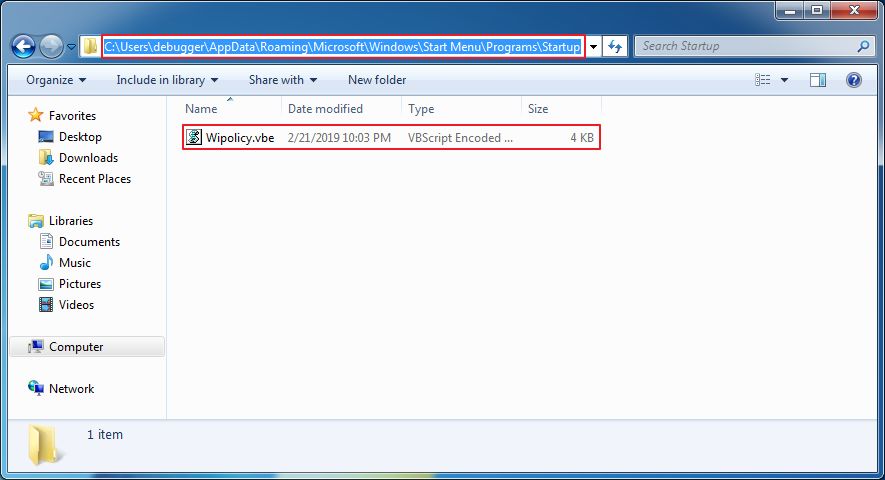The image size is (885, 480).
Task: Click the Wipolicy.vbe script file icon
Action: [194, 137]
